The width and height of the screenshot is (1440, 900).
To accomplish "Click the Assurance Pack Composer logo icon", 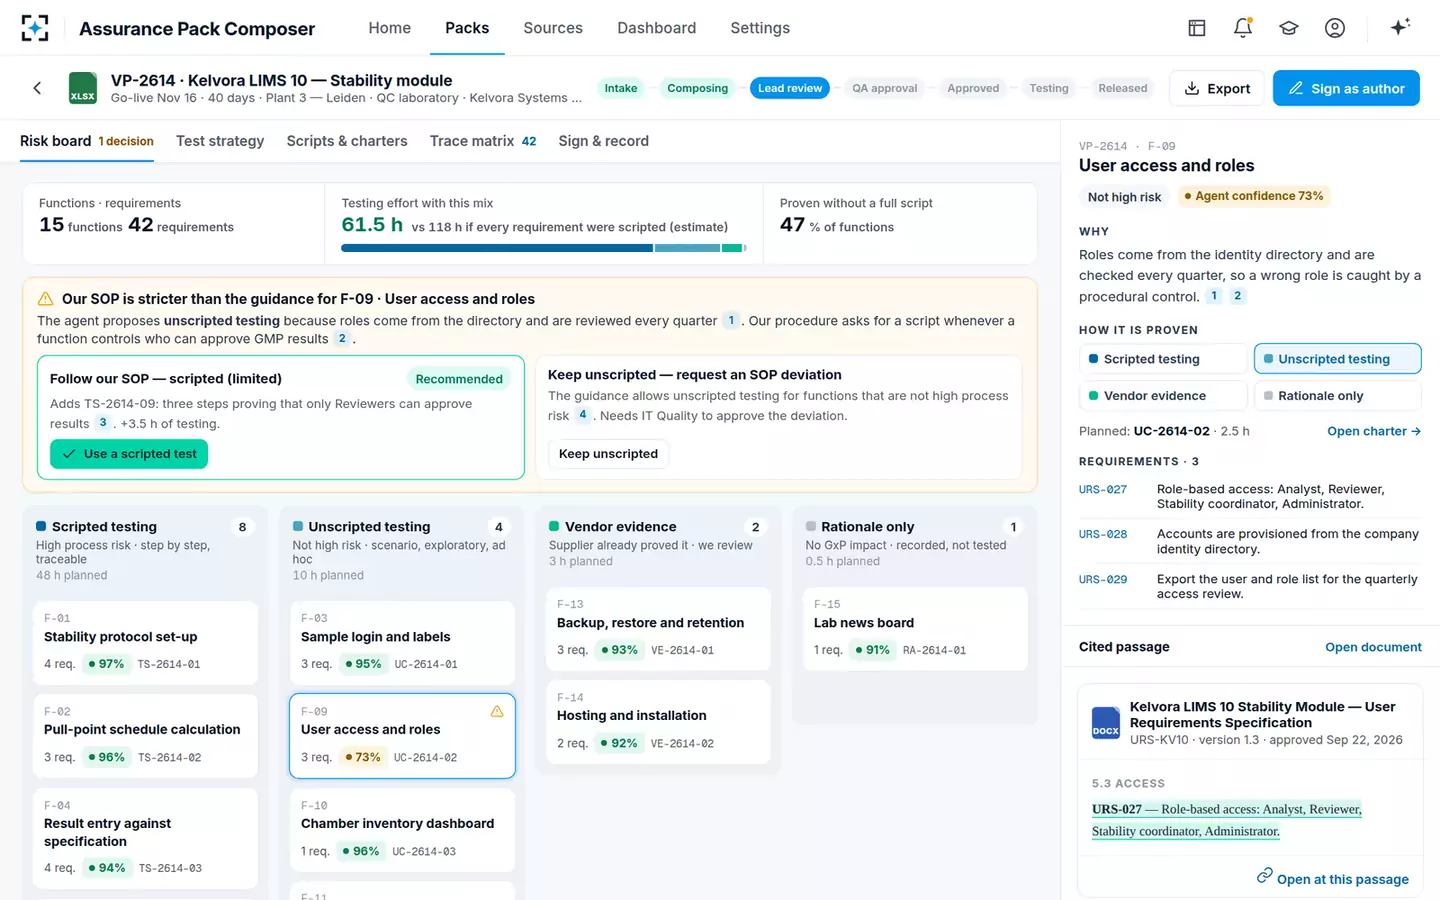I will point(35,28).
